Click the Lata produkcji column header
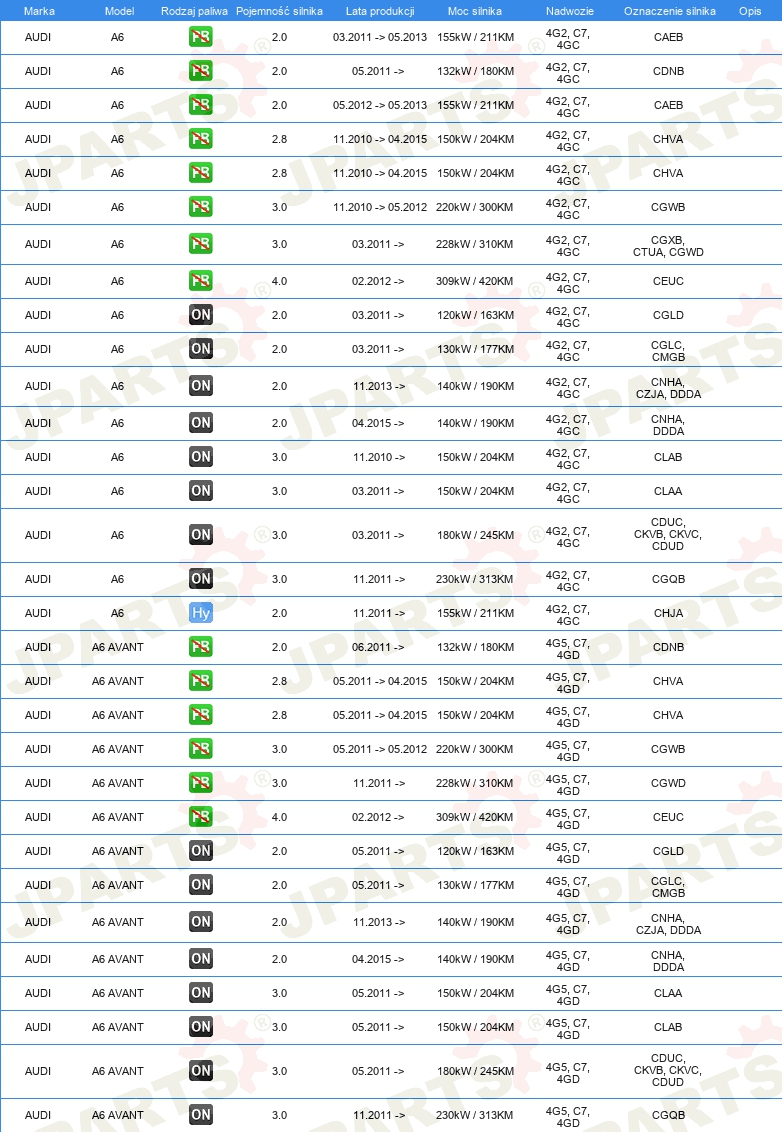This screenshot has height=1132, width=782. coord(380,11)
